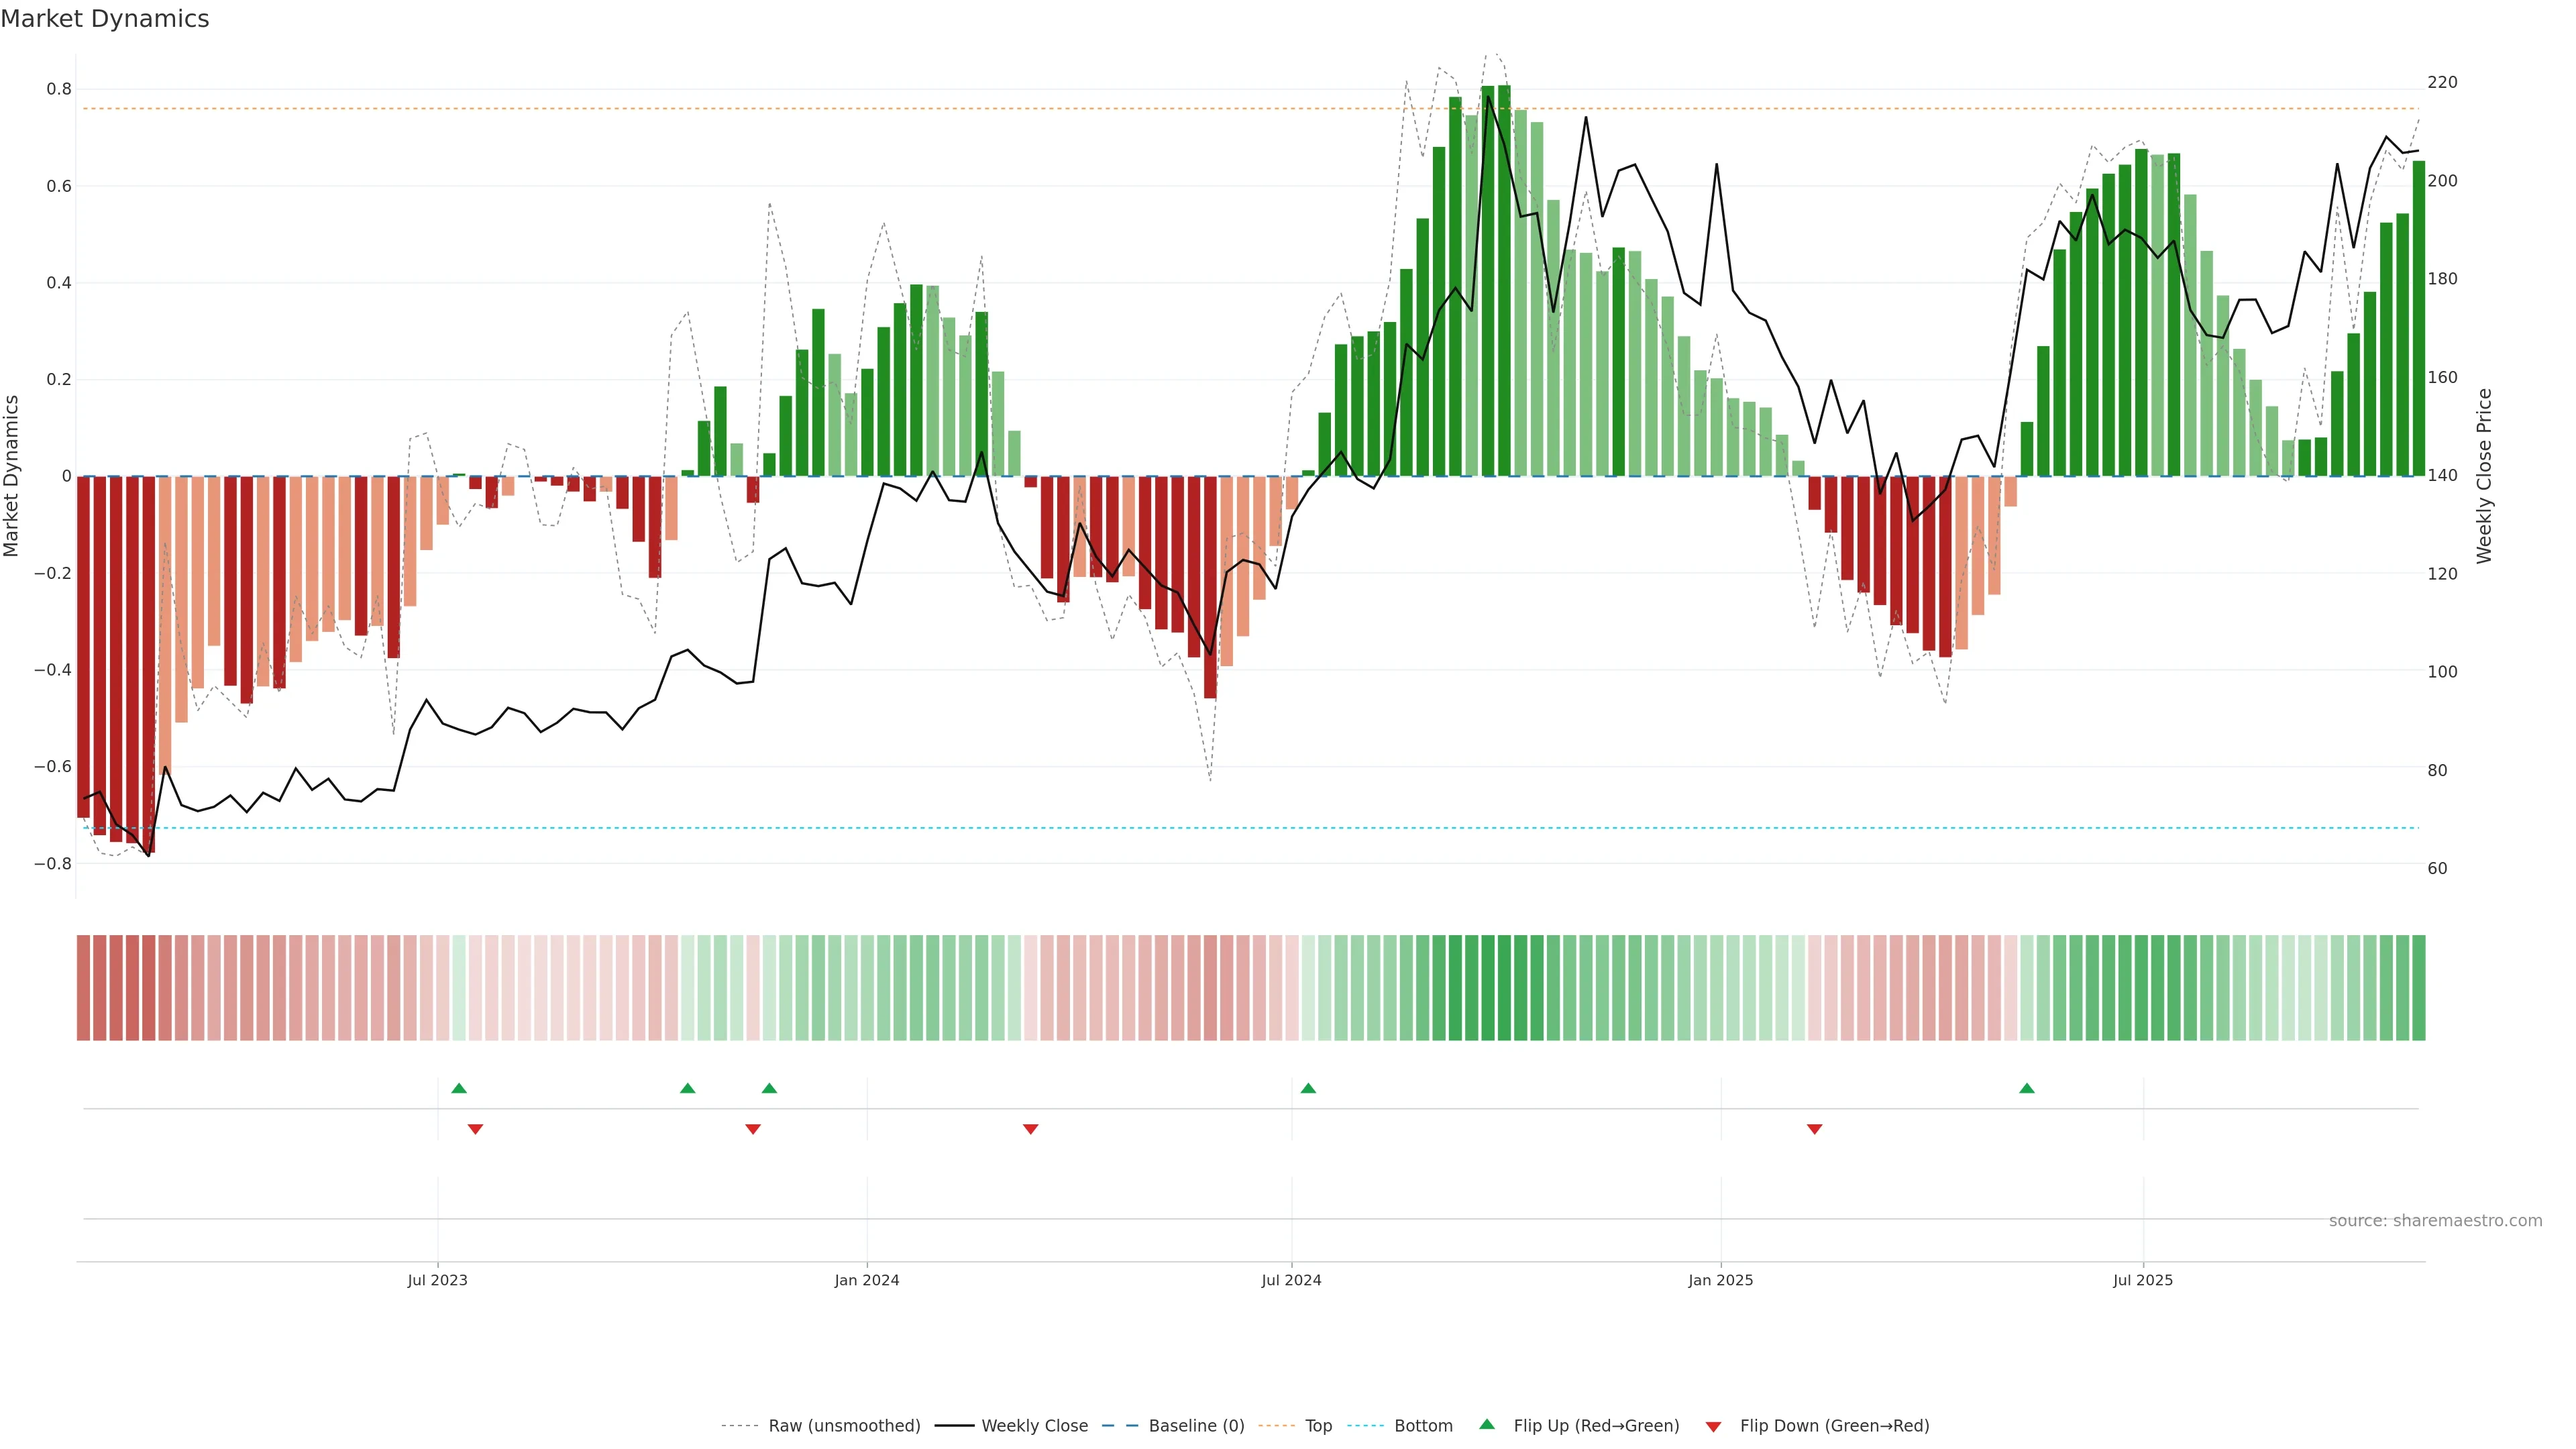Screen dimensions: 2576x1449
Task: Click the 0.8 tick on left axis
Action: tap(59, 89)
